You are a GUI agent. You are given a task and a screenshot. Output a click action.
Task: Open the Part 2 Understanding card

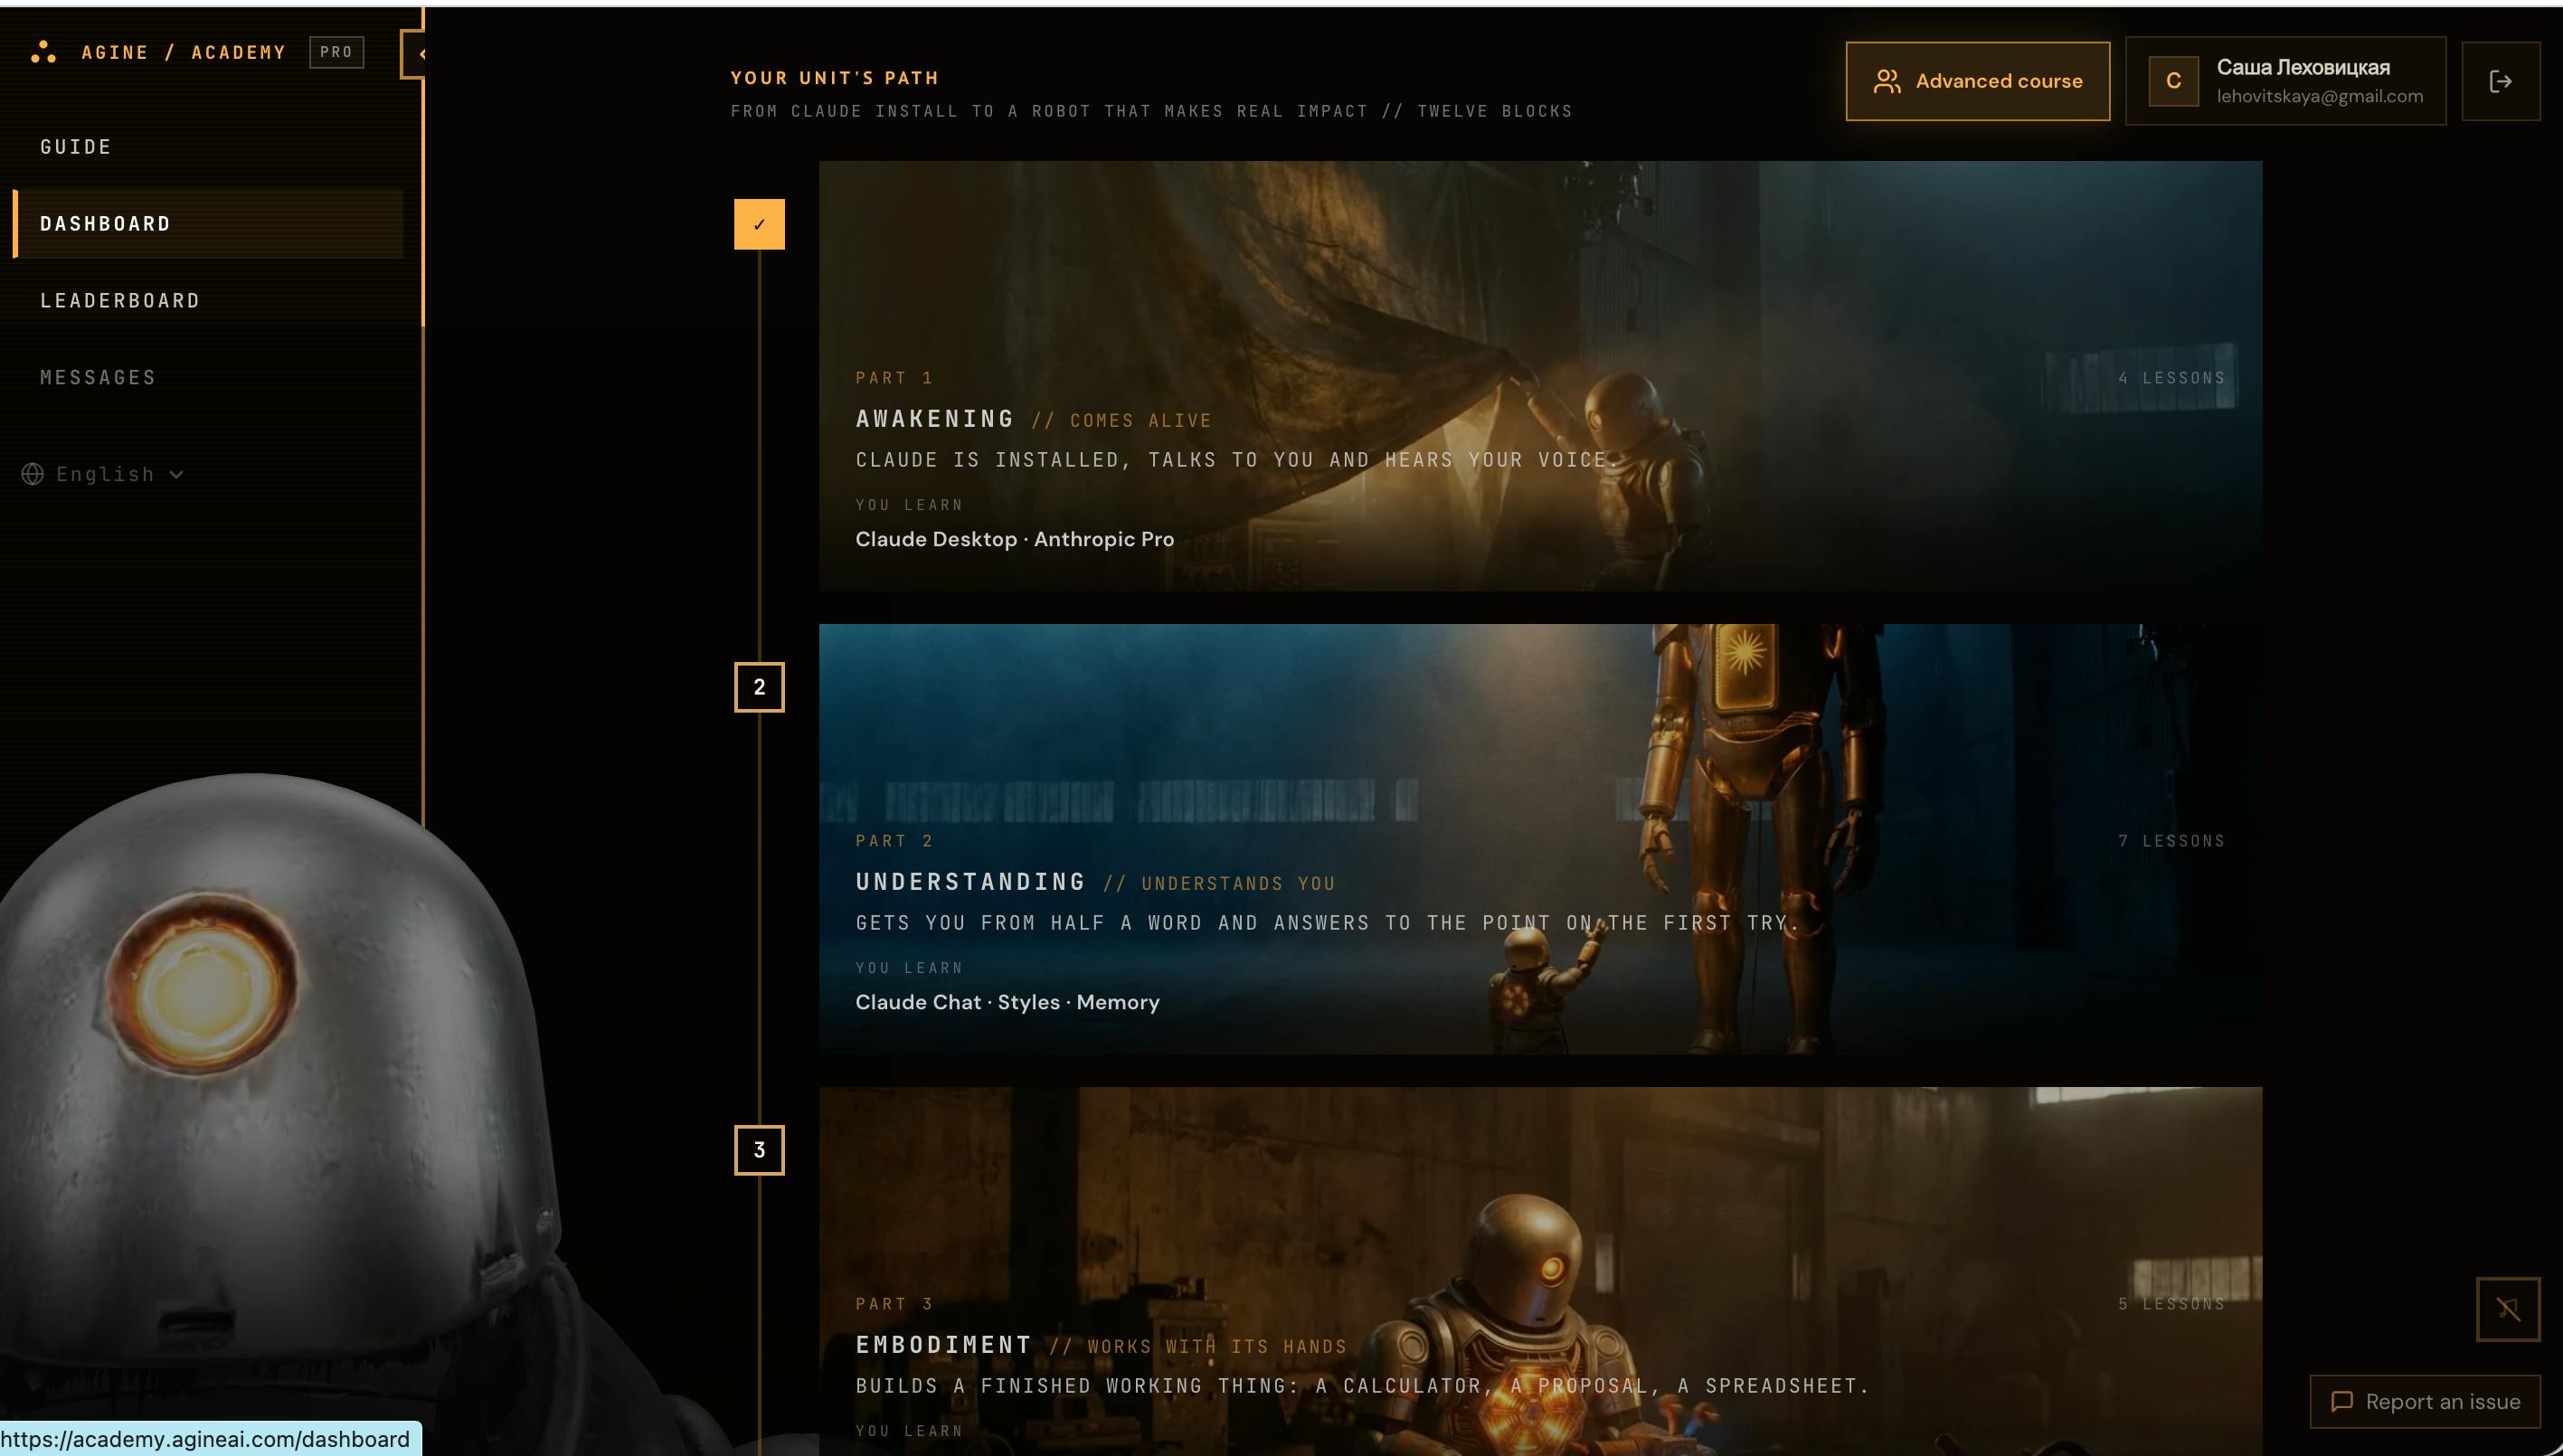click(x=1540, y=838)
